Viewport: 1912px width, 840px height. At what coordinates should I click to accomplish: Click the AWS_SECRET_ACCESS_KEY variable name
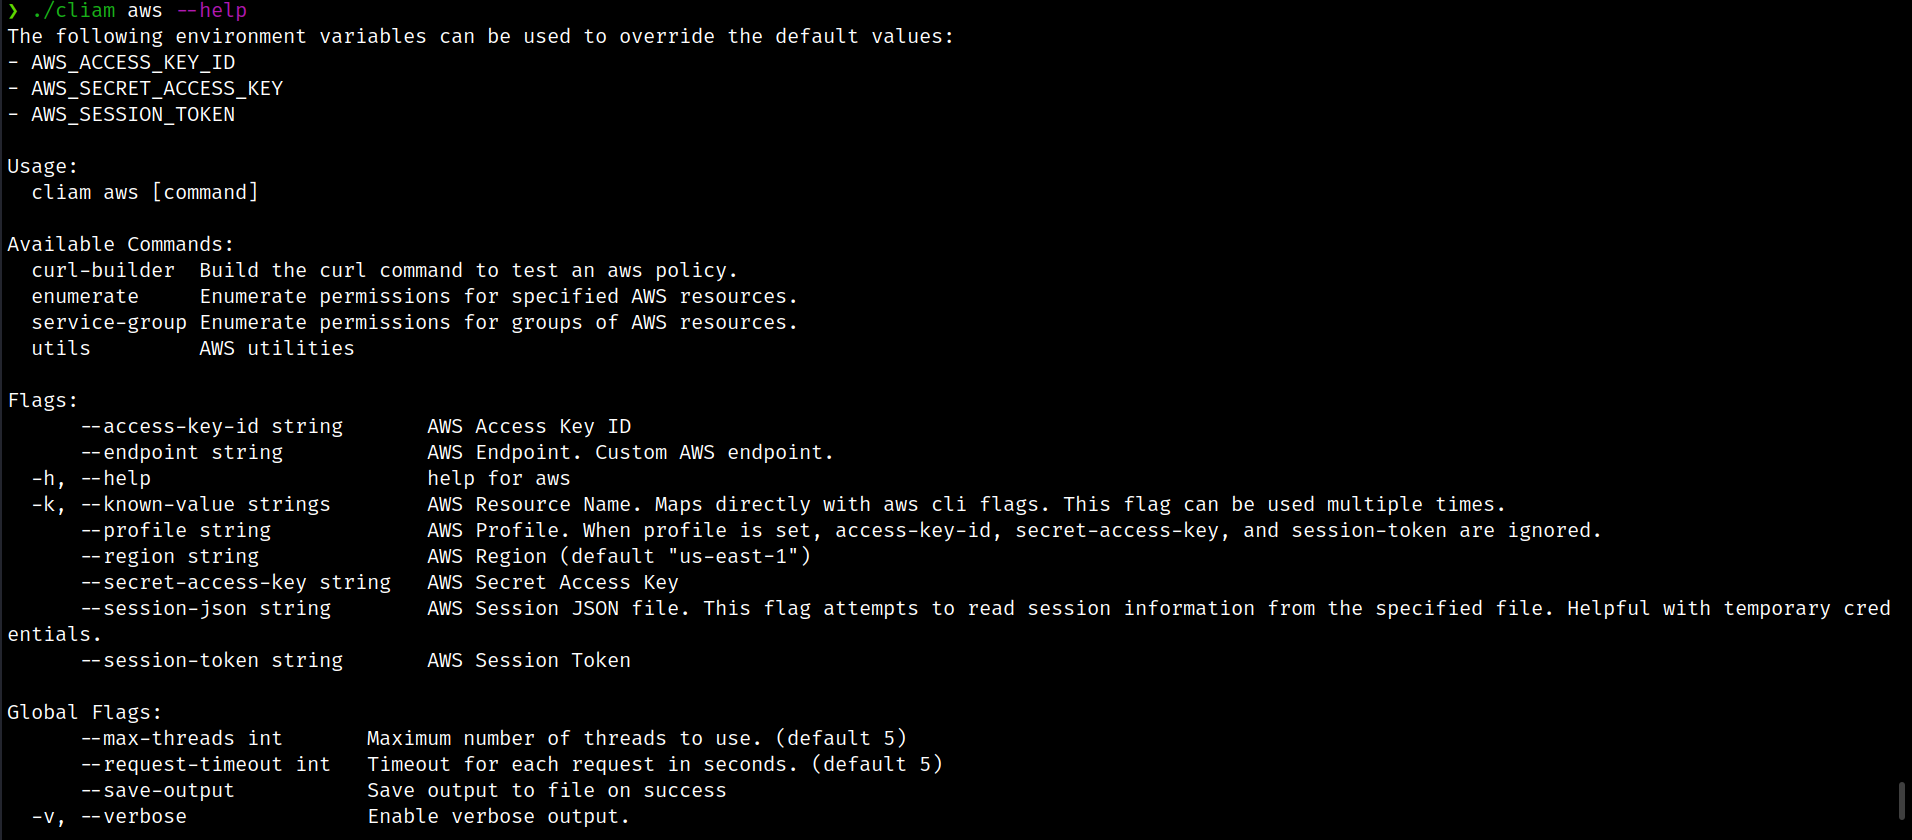pos(157,89)
